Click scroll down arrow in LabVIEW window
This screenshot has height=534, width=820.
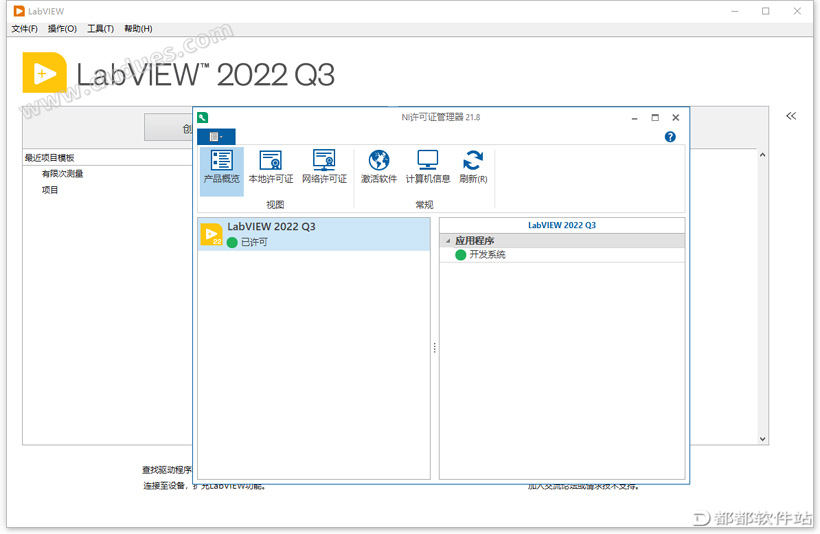click(x=762, y=439)
